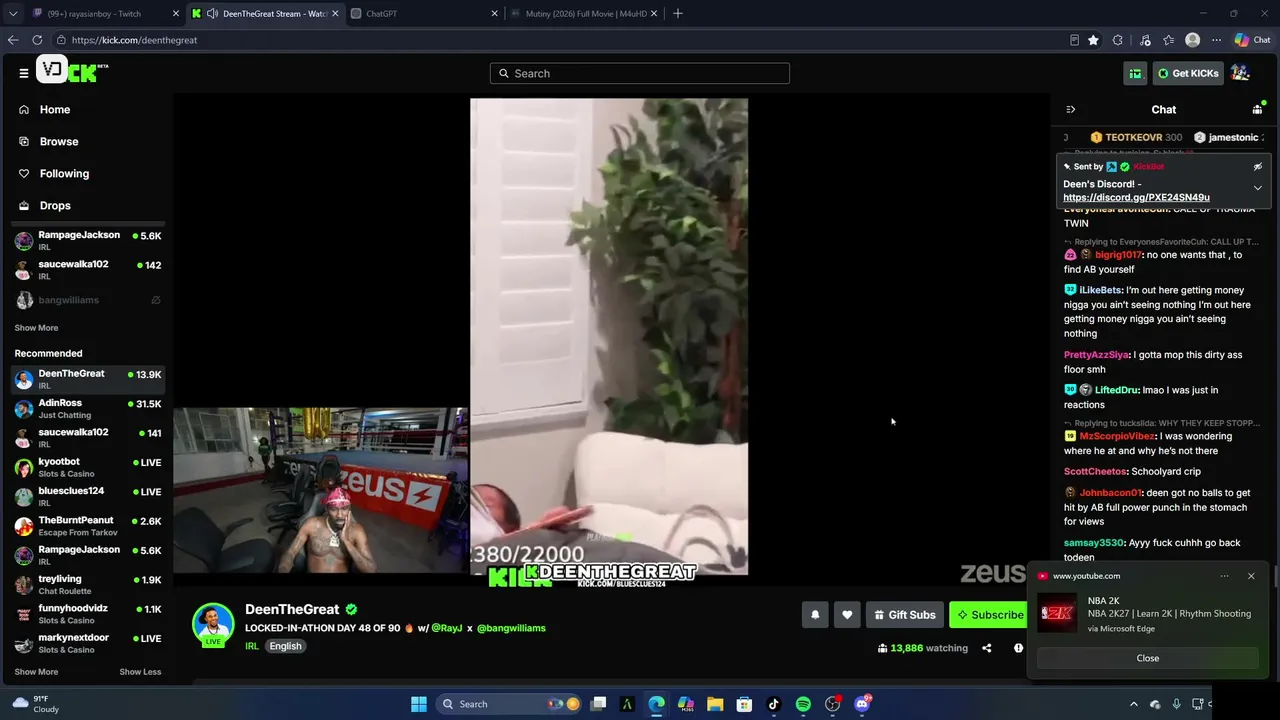The width and height of the screenshot is (1280, 720).
Task: Open the browser favorites list icon
Action: click(1168, 40)
